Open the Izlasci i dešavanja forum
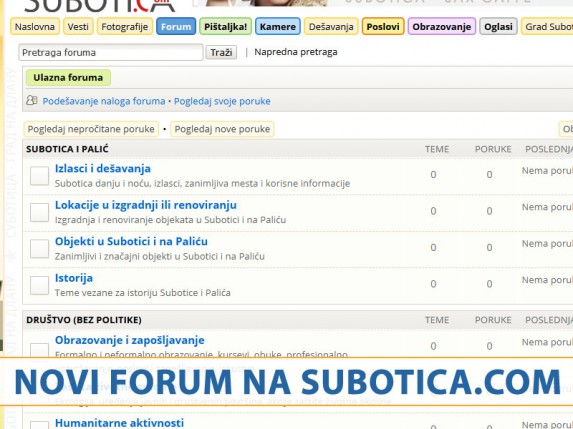 click(103, 168)
